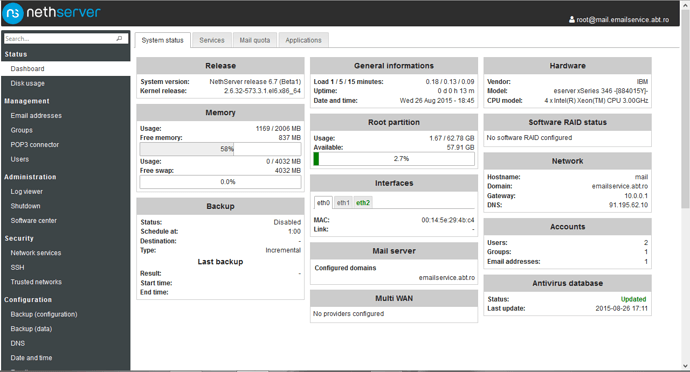Click the Uptime value 0 d 0 h 13 m
The image size is (690, 372).
point(456,91)
